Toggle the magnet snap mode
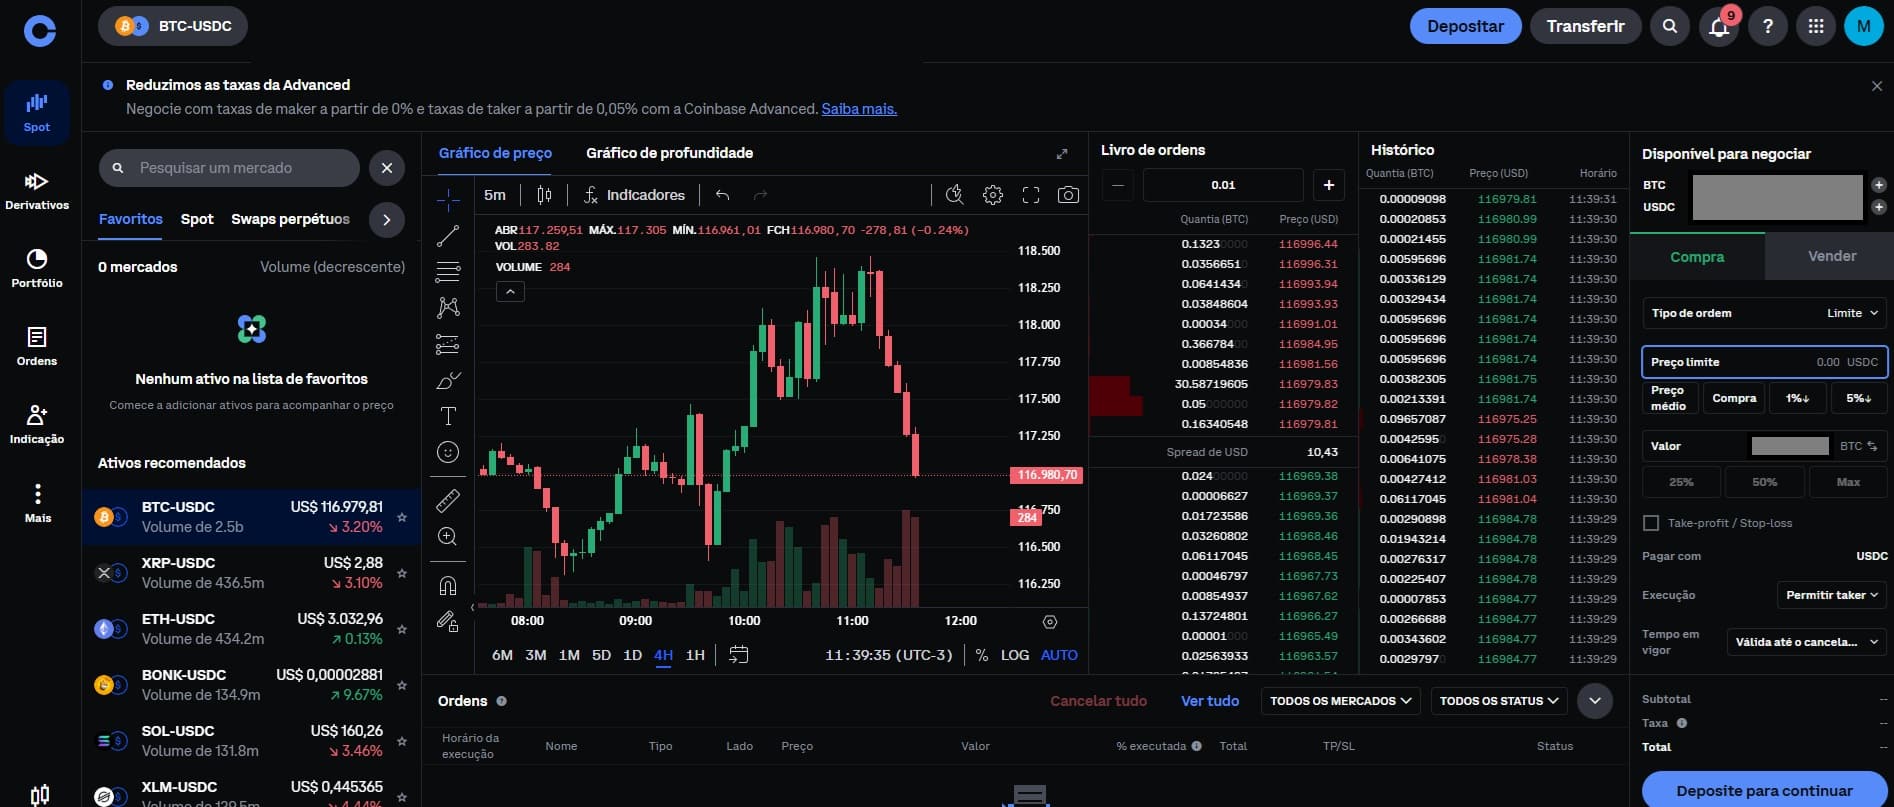The height and width of the screenshot is (807, 1894). [x=448, y=585]
